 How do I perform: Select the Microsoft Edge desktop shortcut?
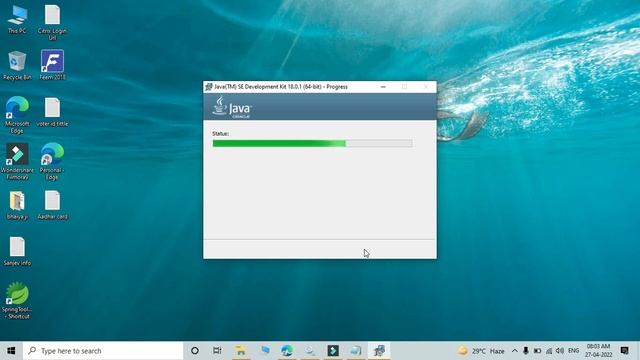pos(17,115)
